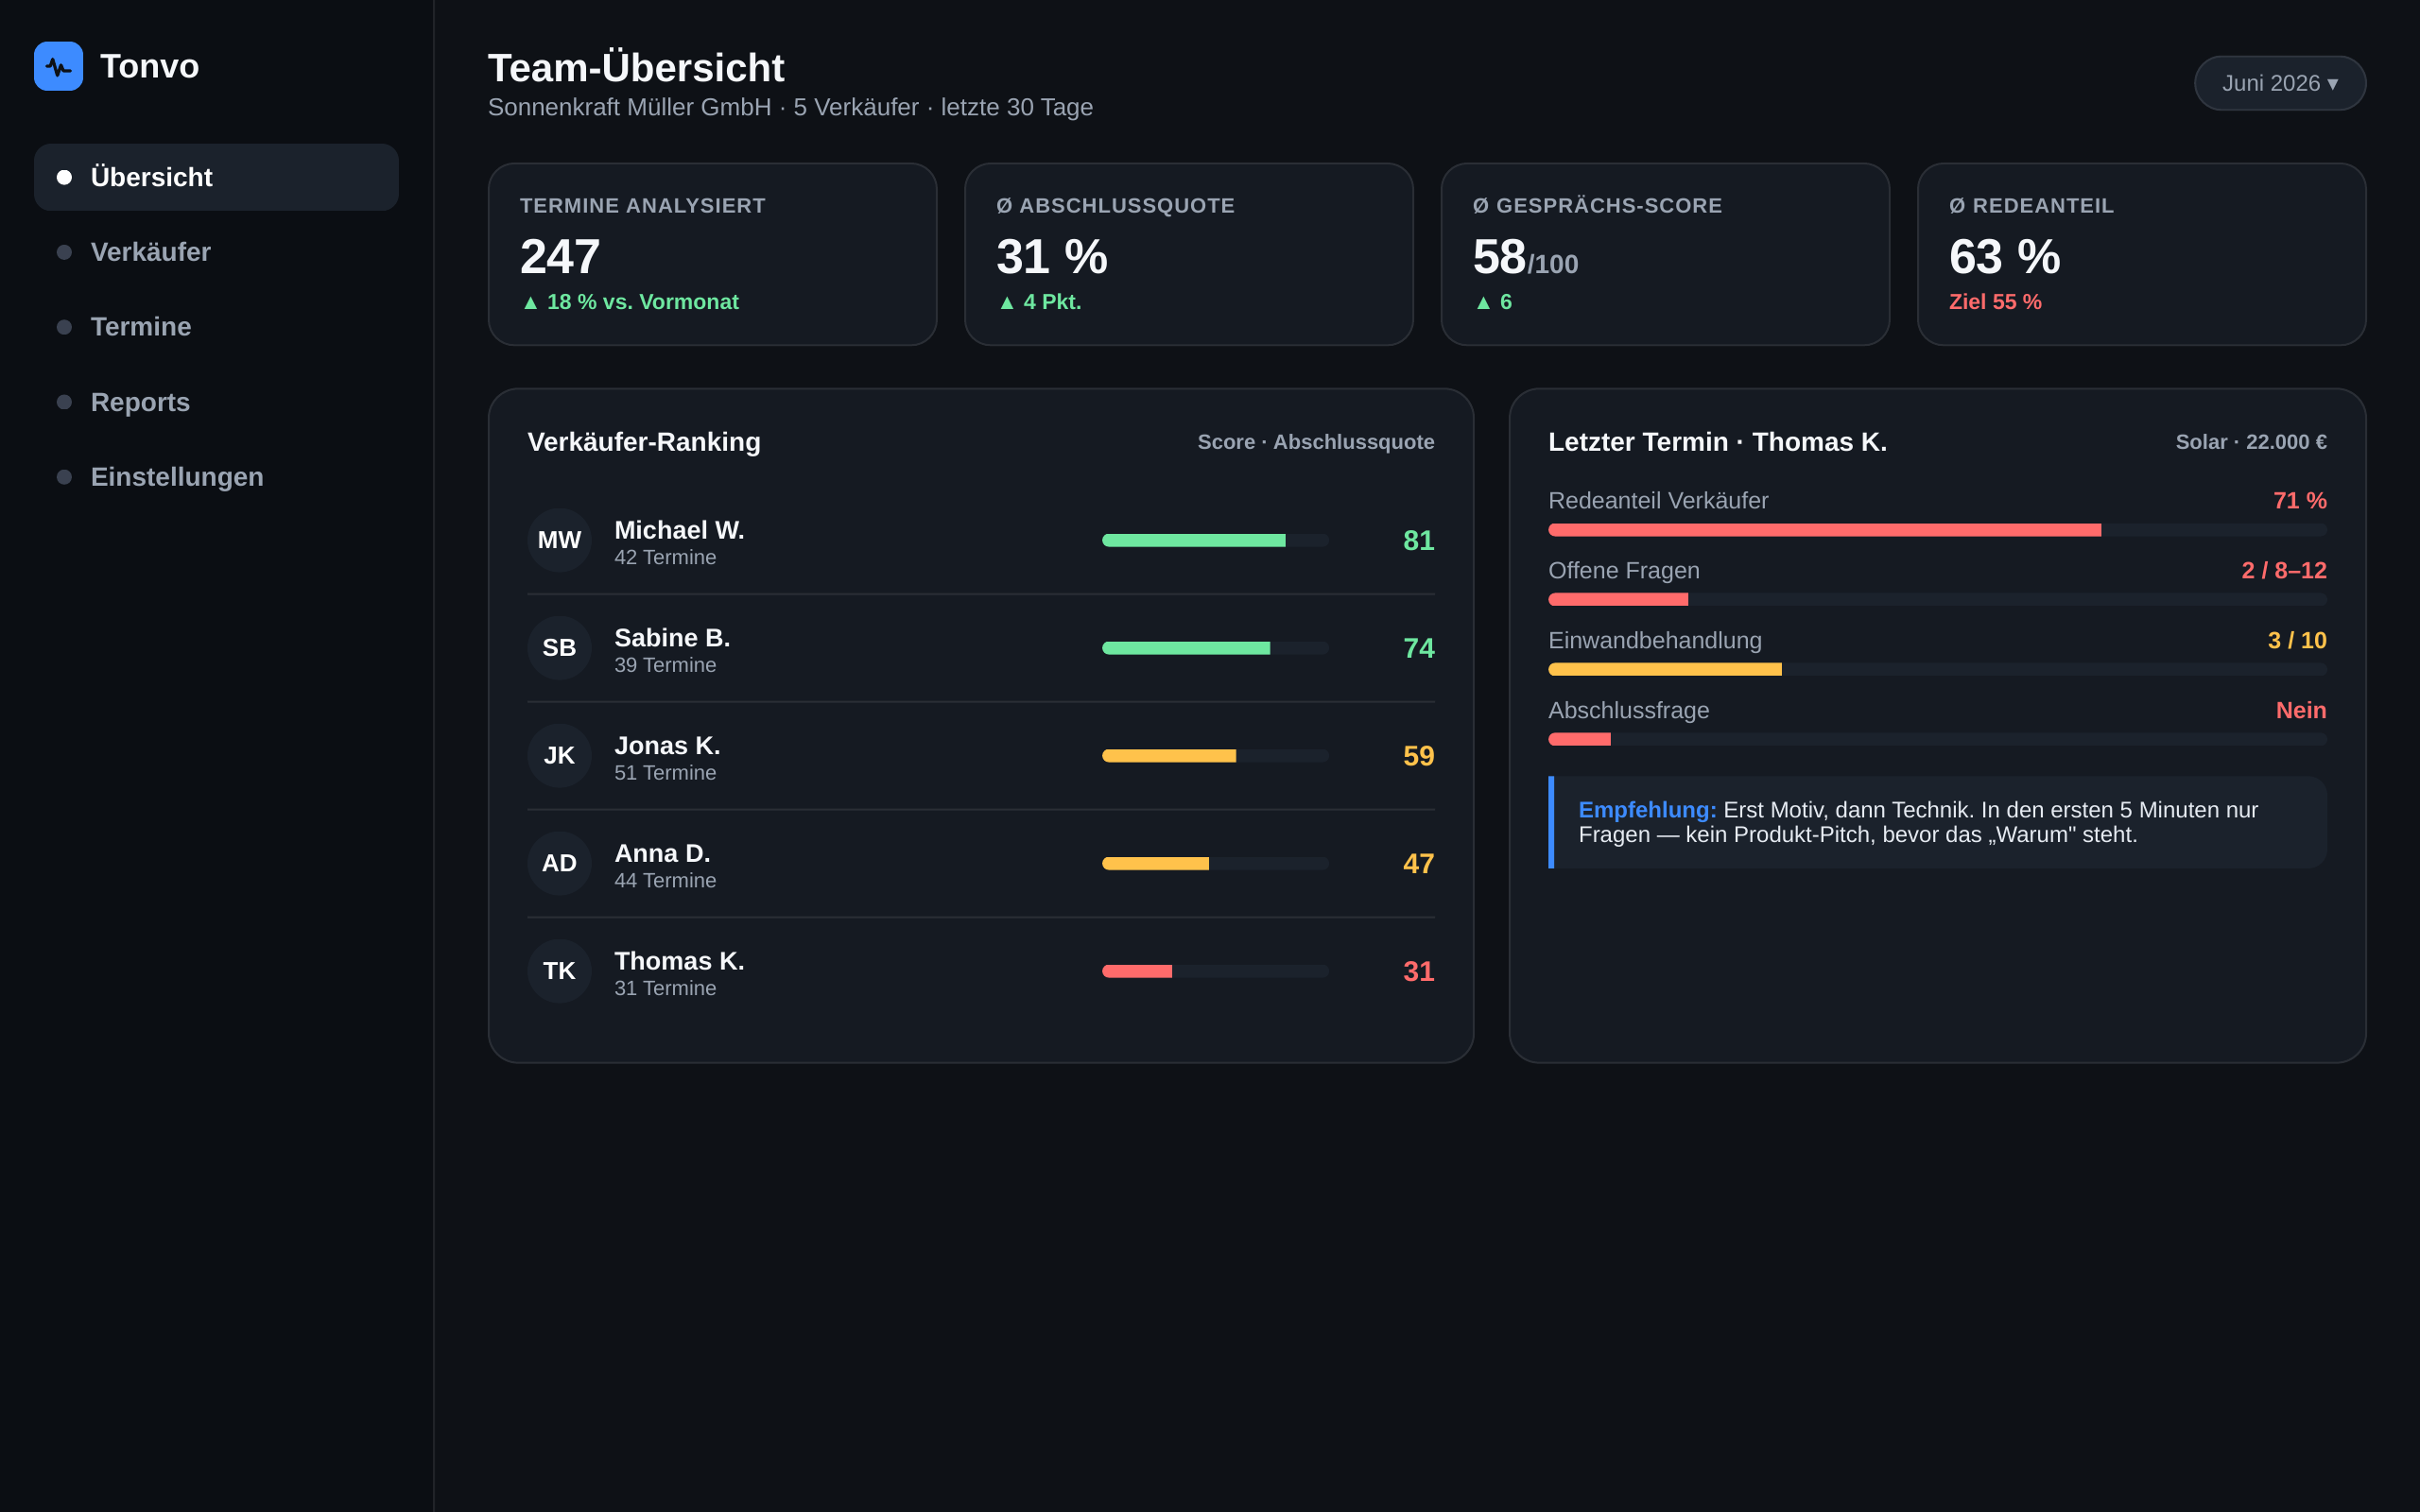Viewport: 2420px width, 1512px height.
Task: Go to Verkäufer in the sidebar
Action: [x=216, y=252]
